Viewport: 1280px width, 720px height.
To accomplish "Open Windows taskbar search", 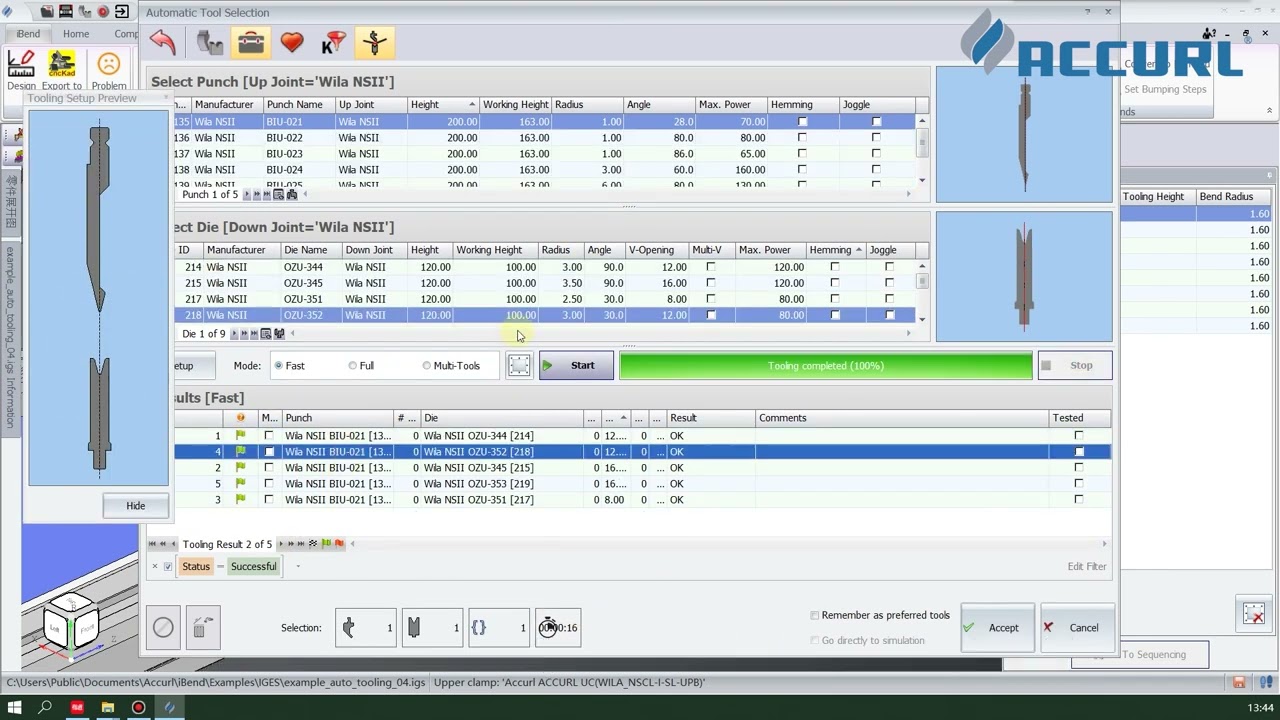I will [45, 707].
